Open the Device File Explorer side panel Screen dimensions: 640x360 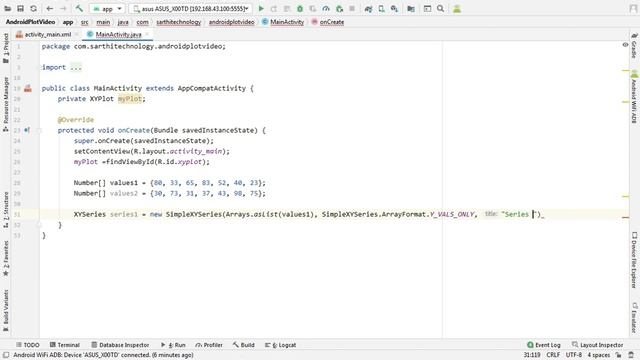[x=634, y=260]
